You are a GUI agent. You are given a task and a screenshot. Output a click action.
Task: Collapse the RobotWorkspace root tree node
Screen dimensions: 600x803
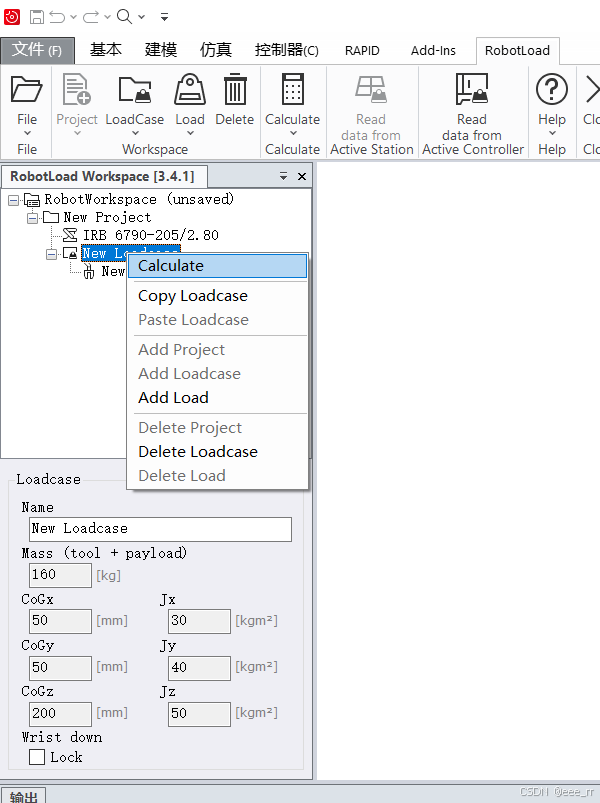coord(14,200)
